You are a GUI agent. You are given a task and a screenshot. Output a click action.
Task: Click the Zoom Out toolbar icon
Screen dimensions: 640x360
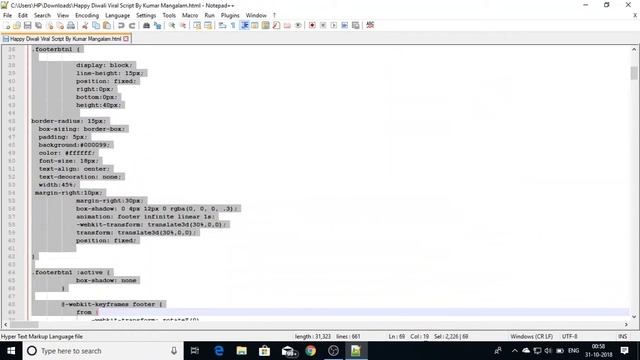coord(182,25)
